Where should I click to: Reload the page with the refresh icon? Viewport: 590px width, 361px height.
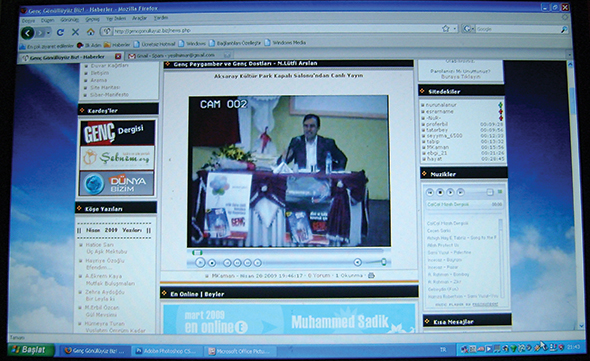(60, 32)
